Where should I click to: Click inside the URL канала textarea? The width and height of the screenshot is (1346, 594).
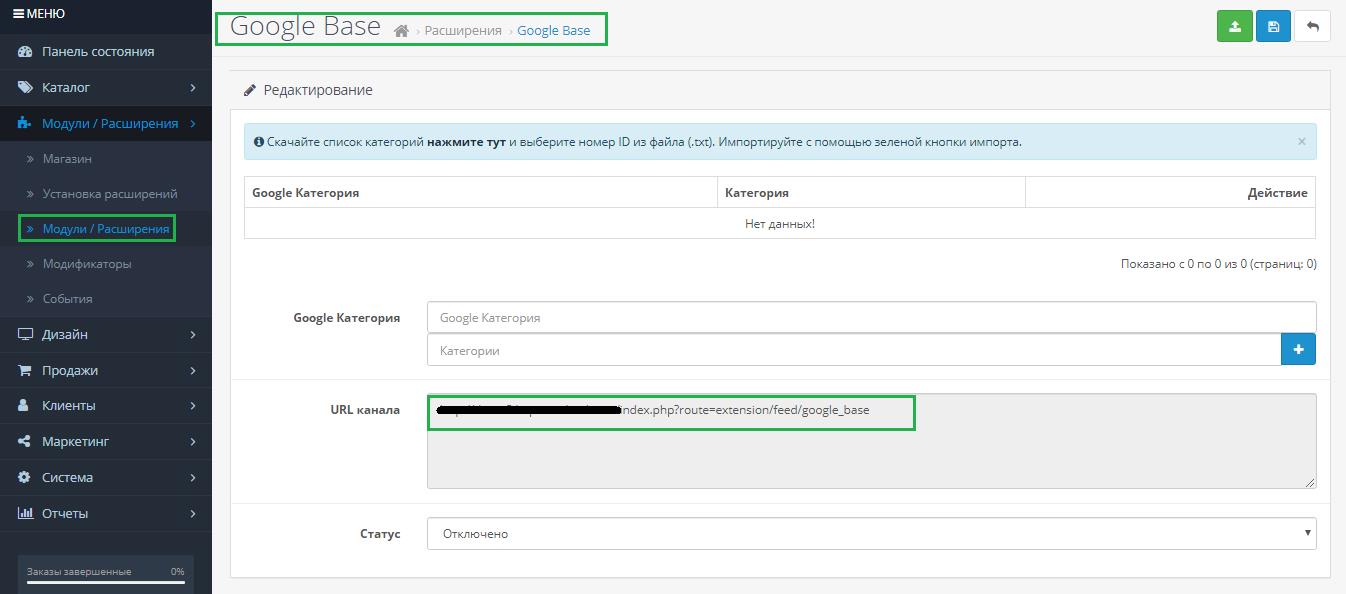[x=871, y=441]
